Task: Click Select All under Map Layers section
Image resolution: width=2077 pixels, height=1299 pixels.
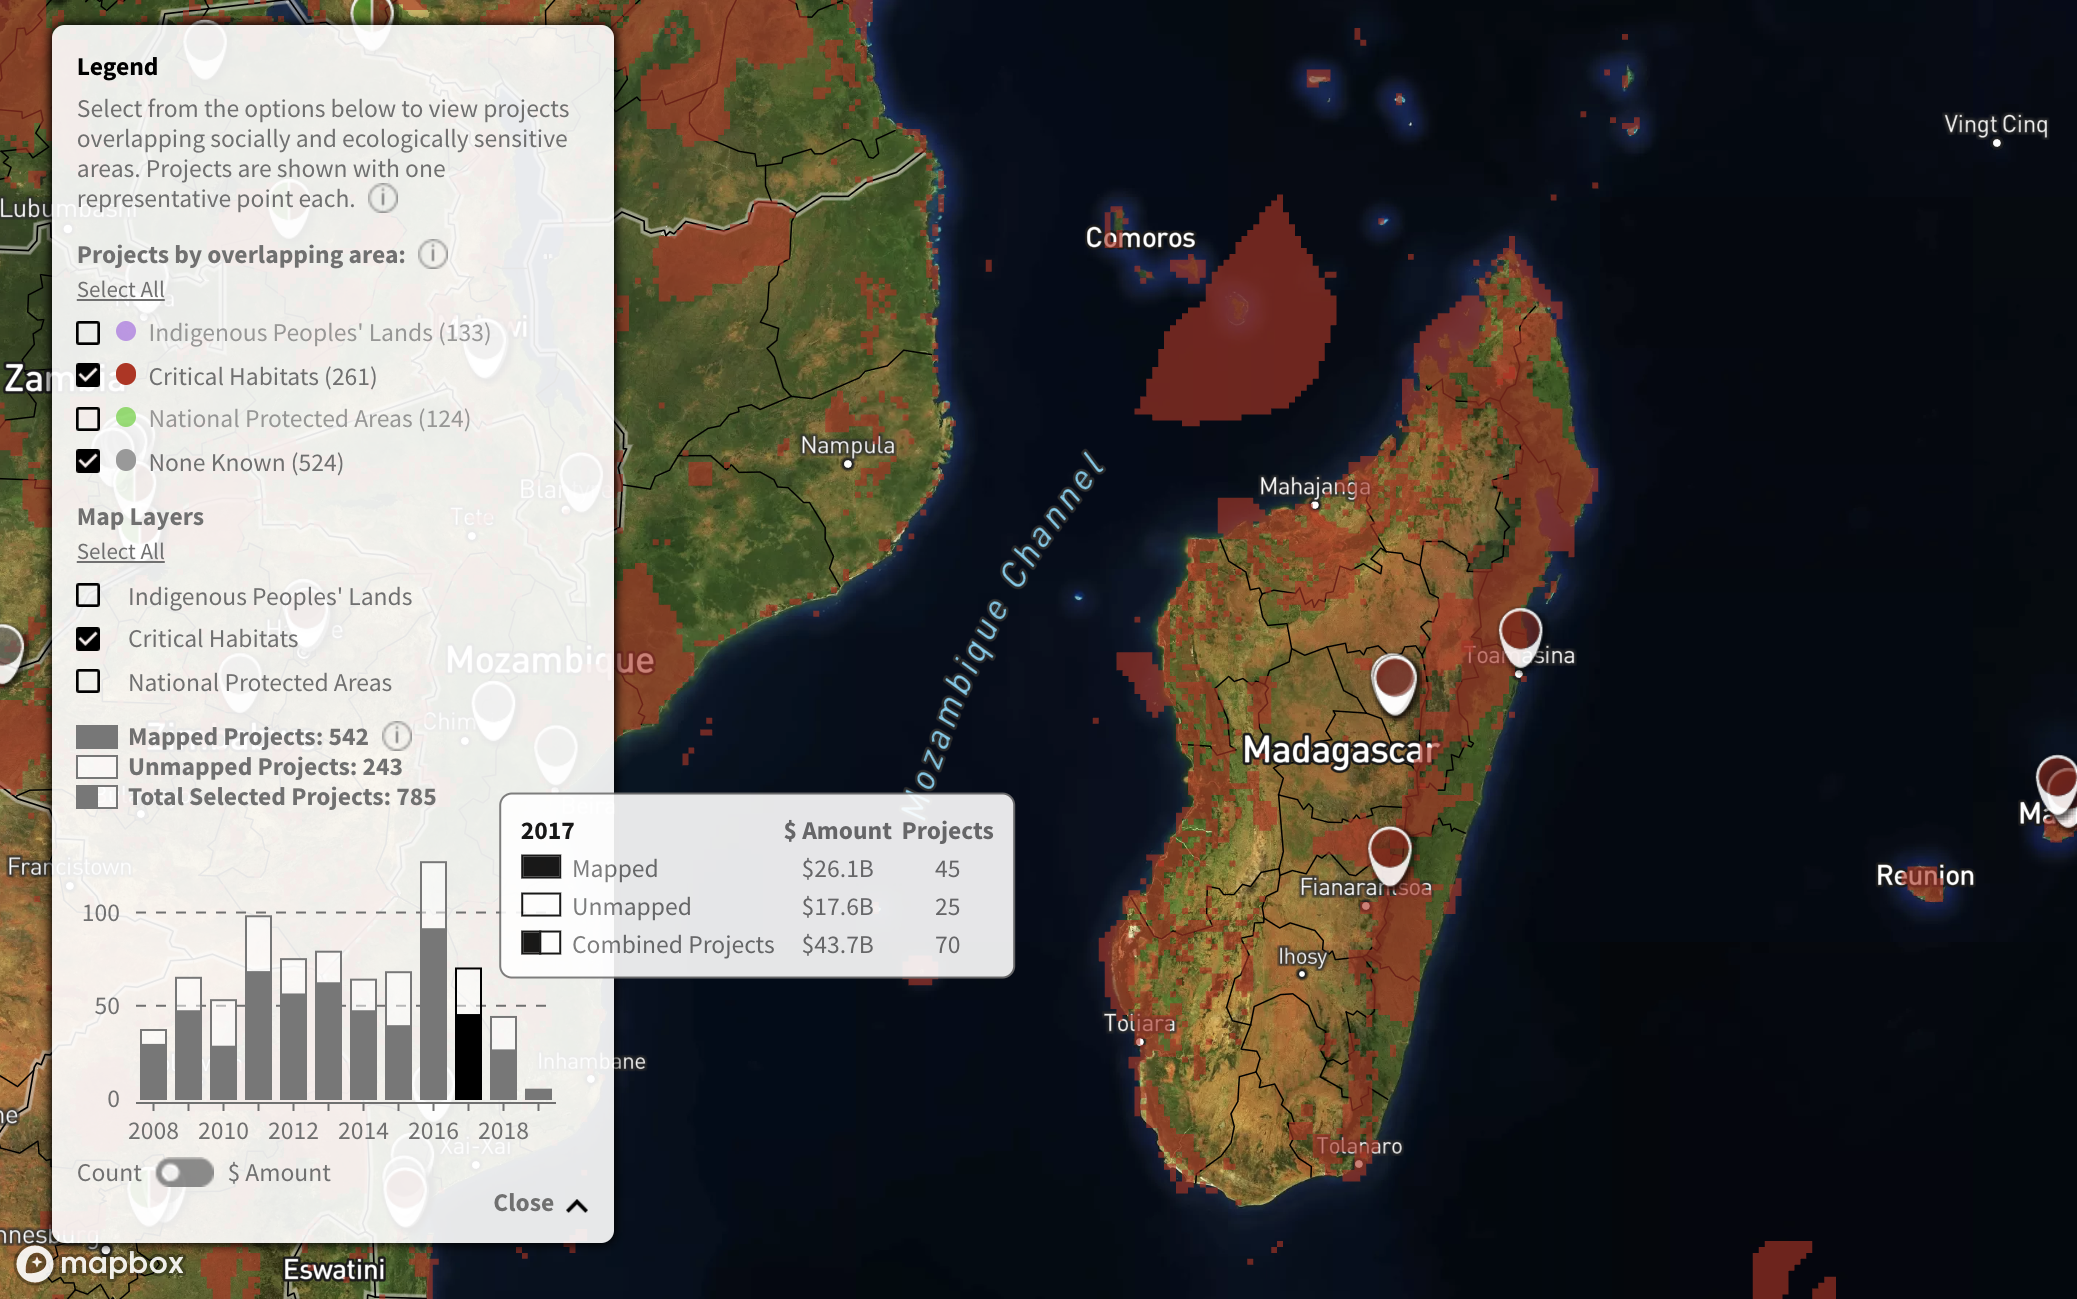Action: coord(120,549)
